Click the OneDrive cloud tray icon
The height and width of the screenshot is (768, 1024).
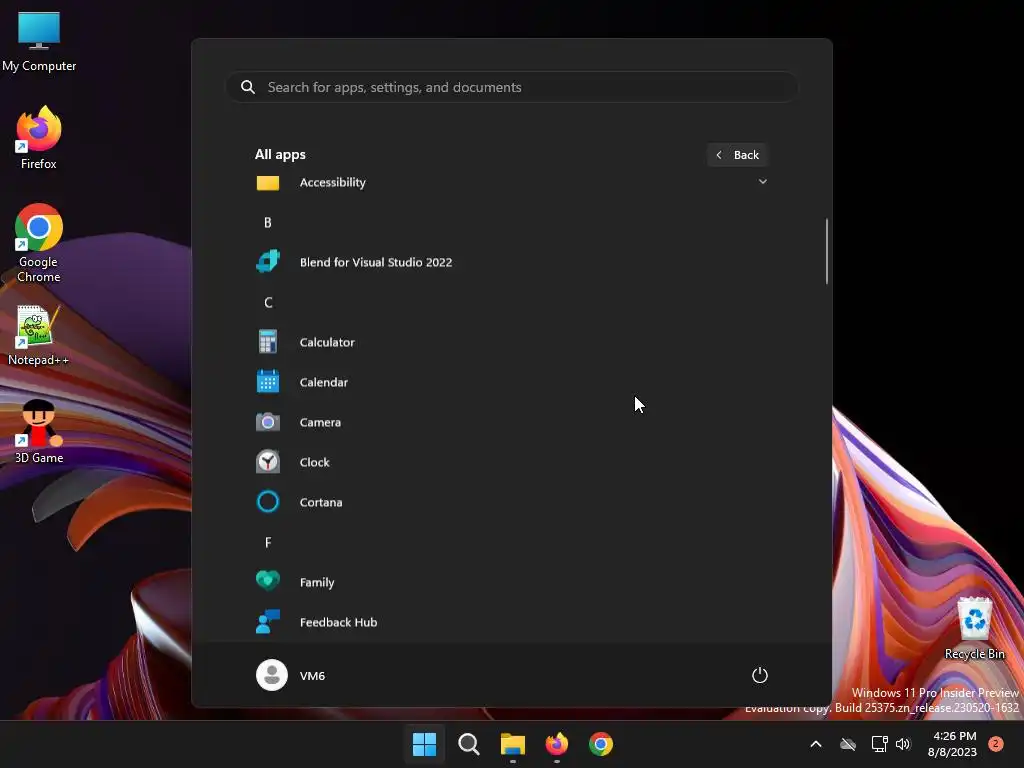848,744
